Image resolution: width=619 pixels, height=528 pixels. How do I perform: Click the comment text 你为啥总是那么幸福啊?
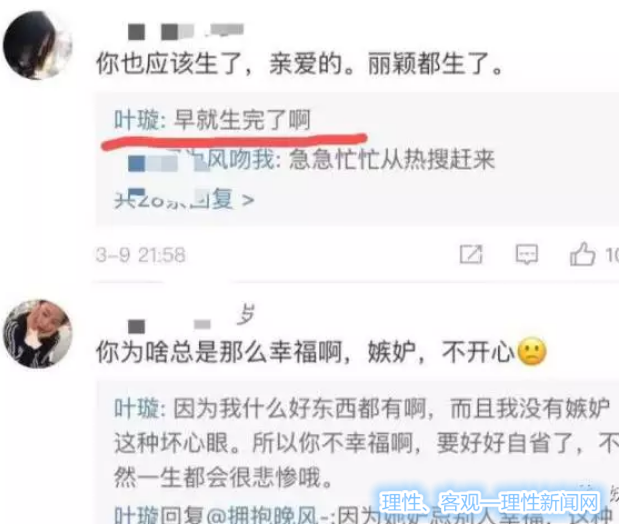click(219, 351)
